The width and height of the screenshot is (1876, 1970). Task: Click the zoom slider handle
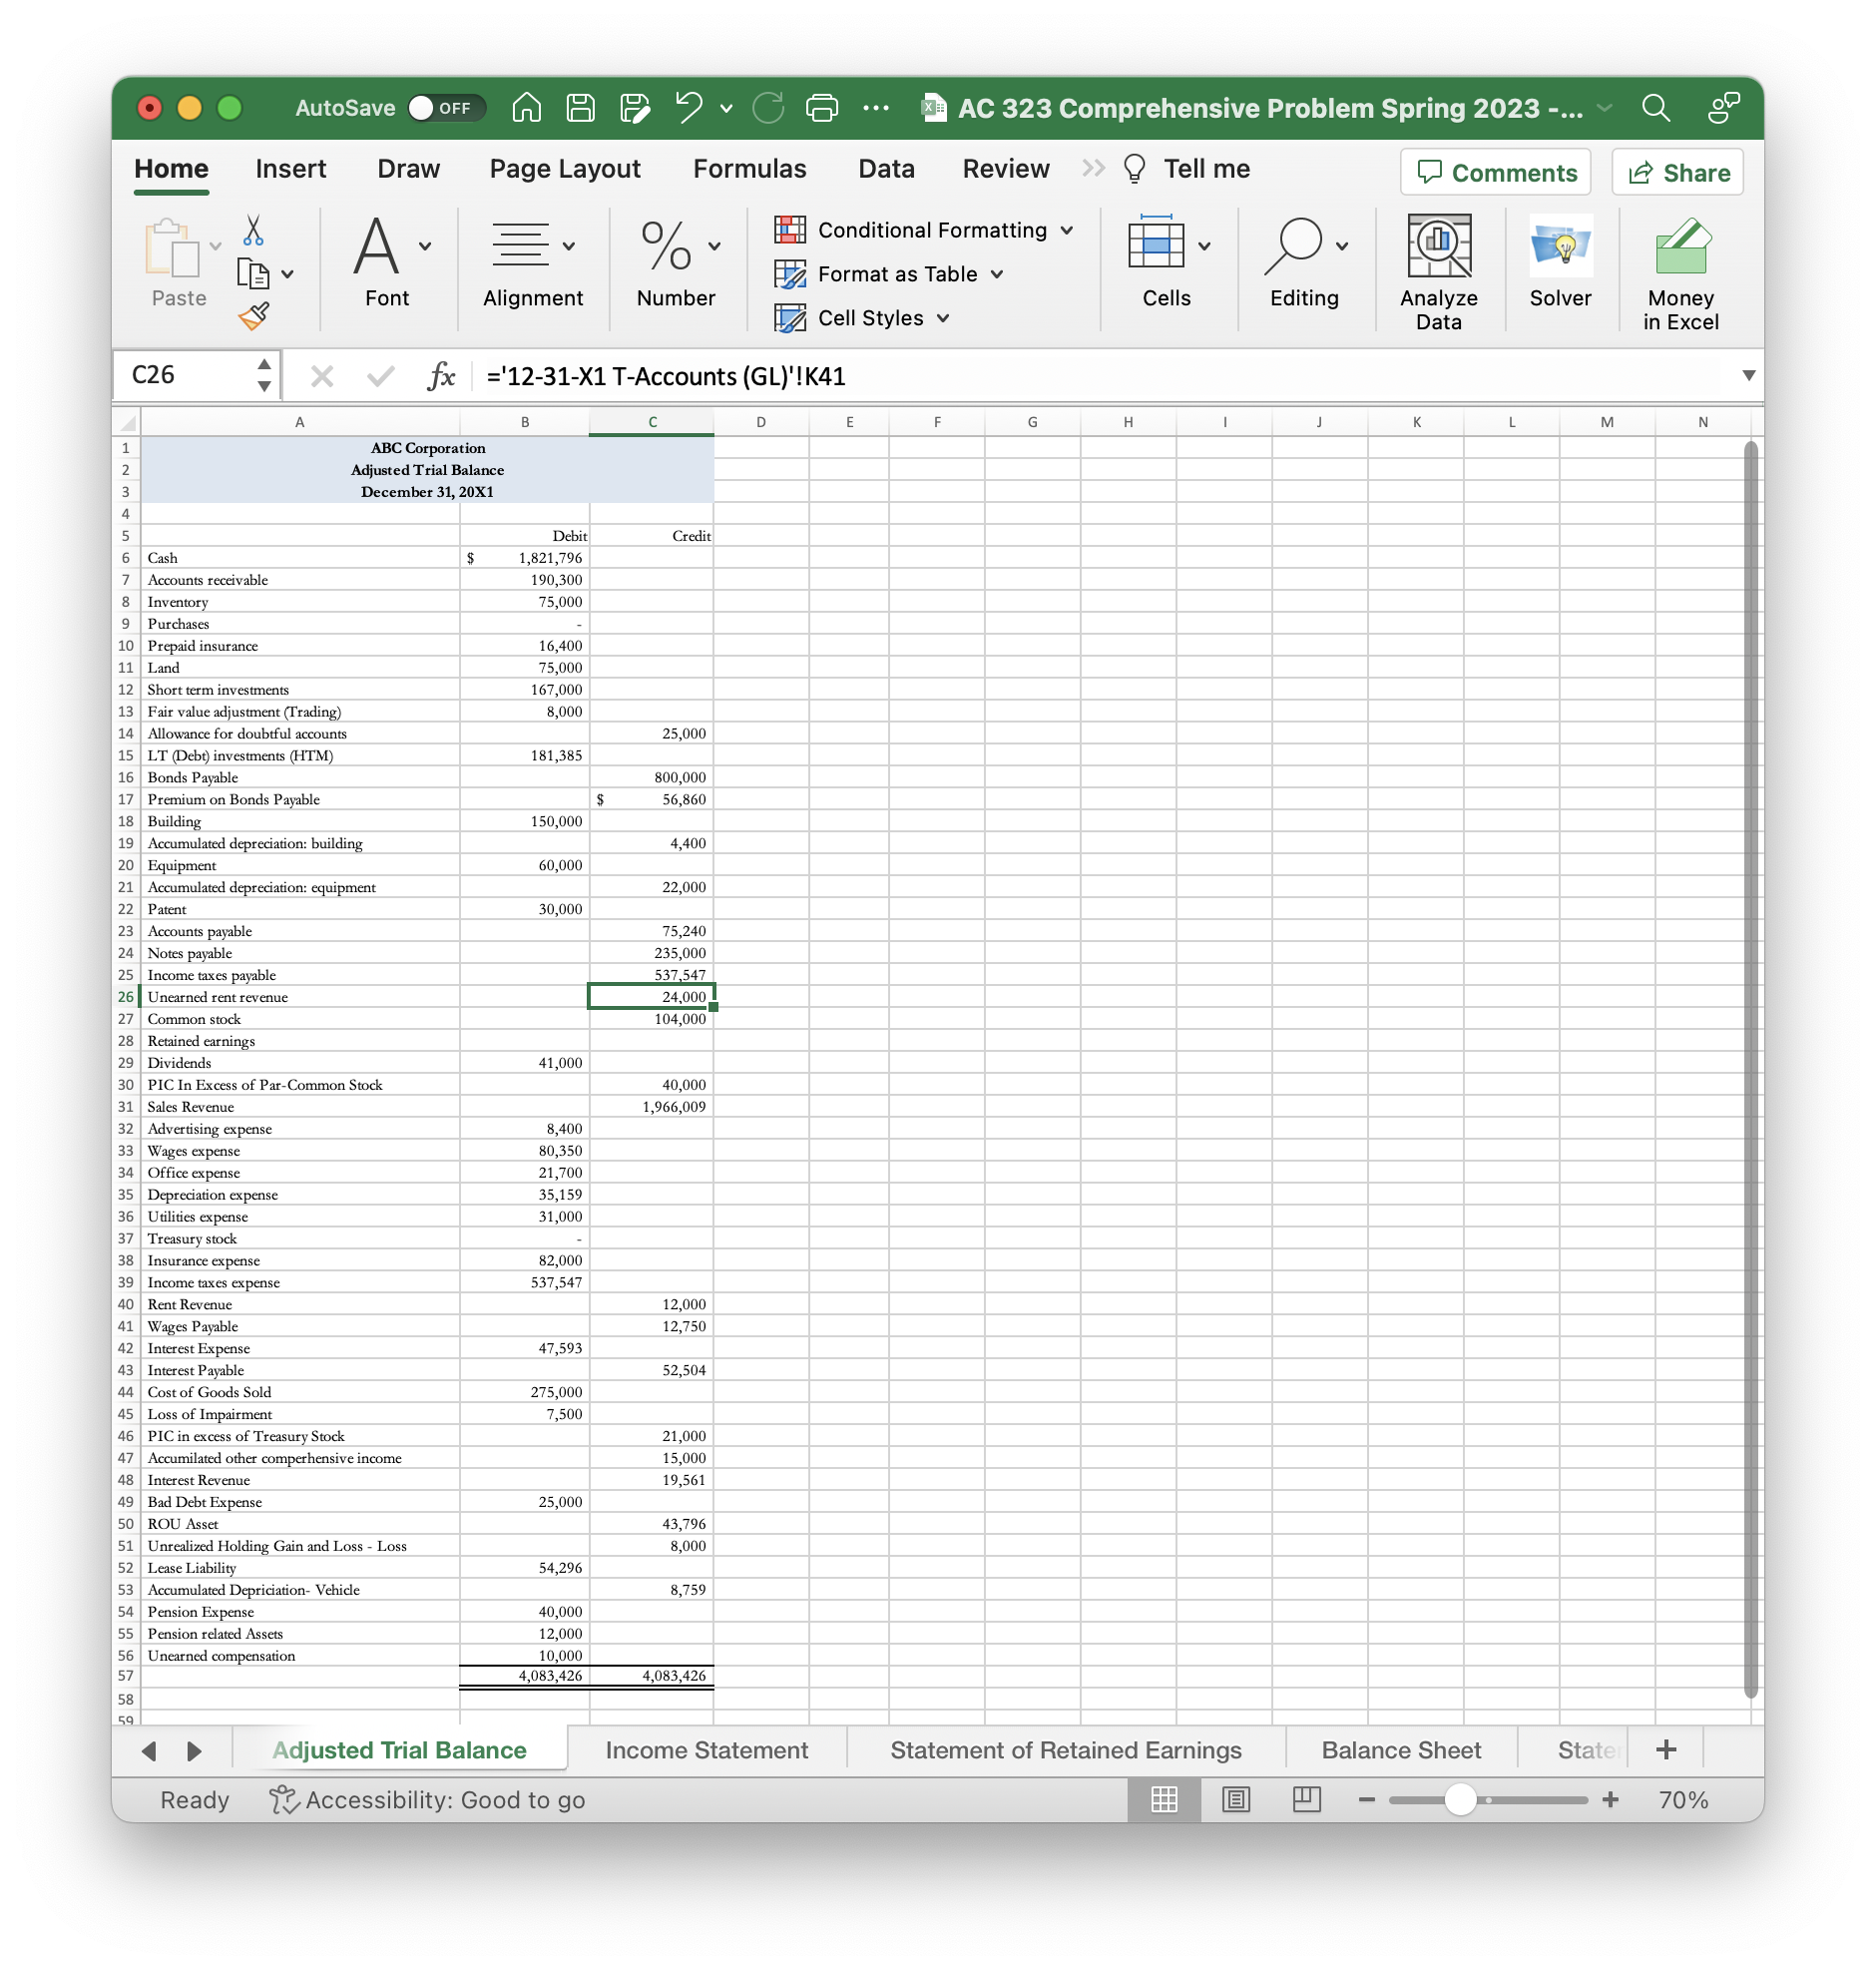1461,1800
